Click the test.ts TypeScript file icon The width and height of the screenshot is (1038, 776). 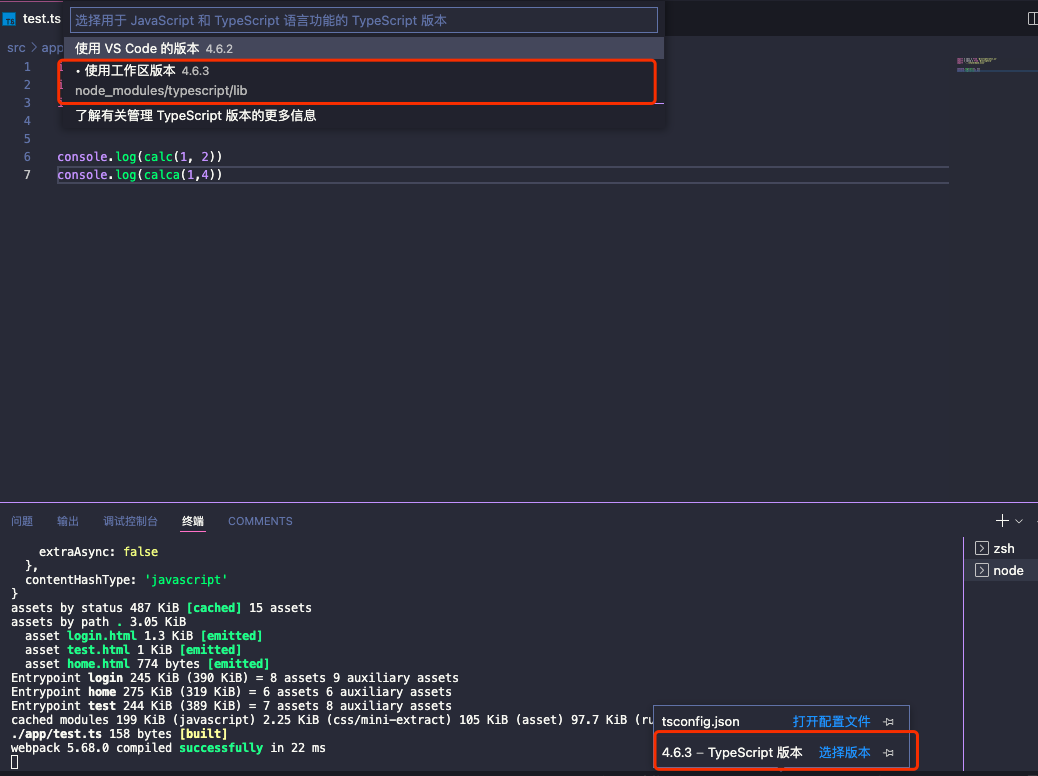click(x=9, y=19)
